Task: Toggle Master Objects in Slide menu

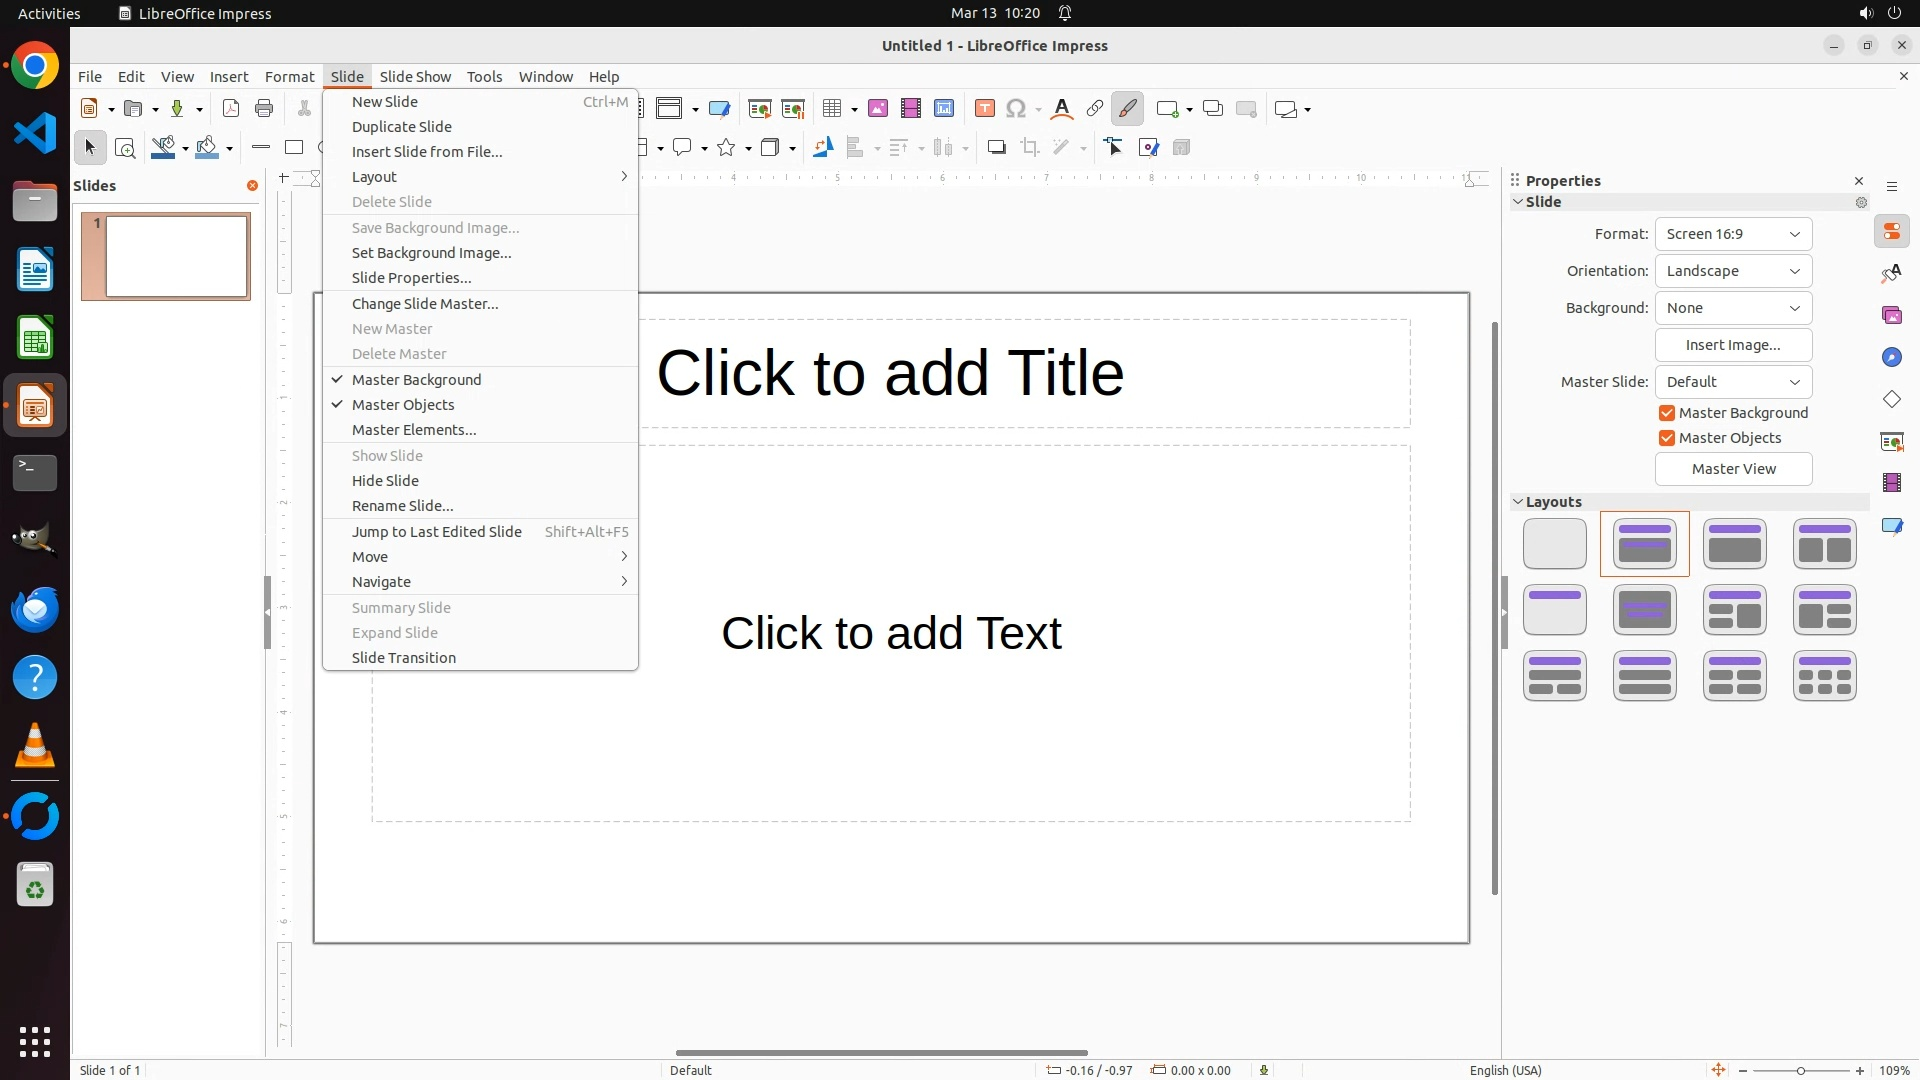Action: click(403, 405)
